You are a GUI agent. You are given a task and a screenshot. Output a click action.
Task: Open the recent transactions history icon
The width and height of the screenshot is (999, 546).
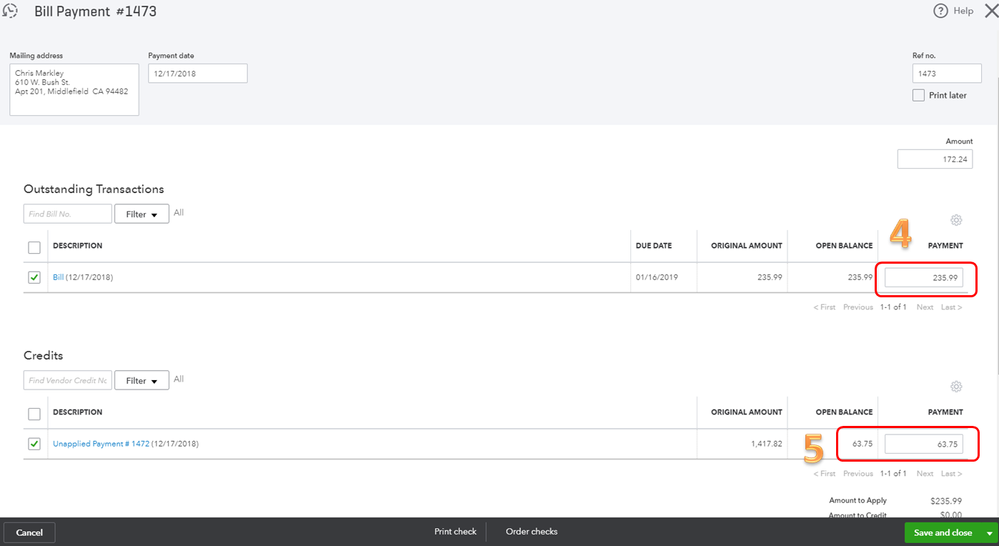10,11
